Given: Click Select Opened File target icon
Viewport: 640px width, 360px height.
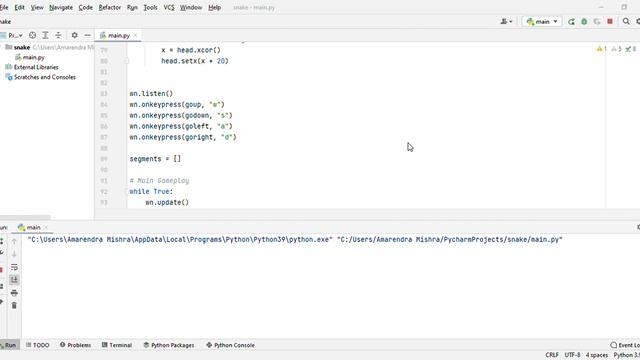Looking at the screenshot, I should tap(32, 36).
